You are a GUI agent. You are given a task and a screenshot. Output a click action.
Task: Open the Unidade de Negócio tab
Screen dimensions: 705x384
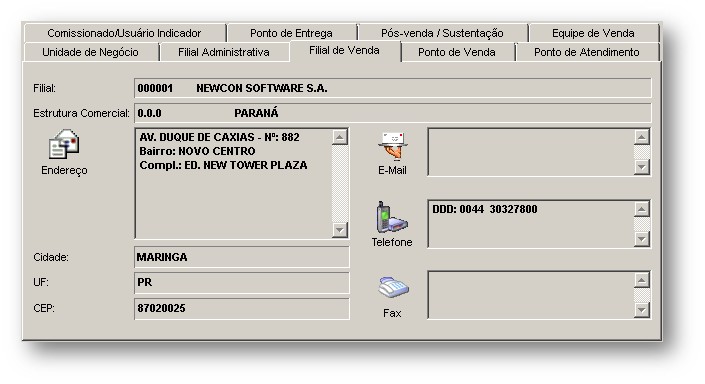coord(91,52)
